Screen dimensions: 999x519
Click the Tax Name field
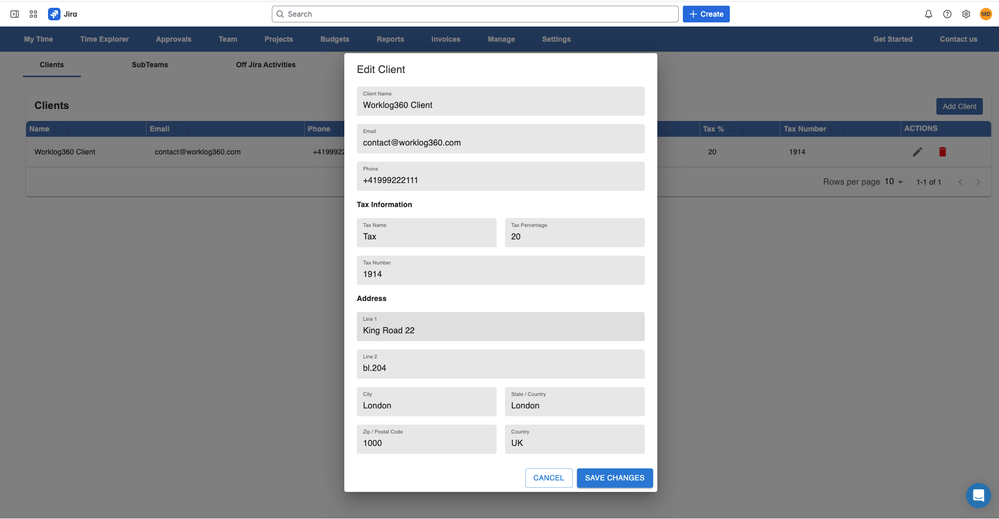pos(426,232)
